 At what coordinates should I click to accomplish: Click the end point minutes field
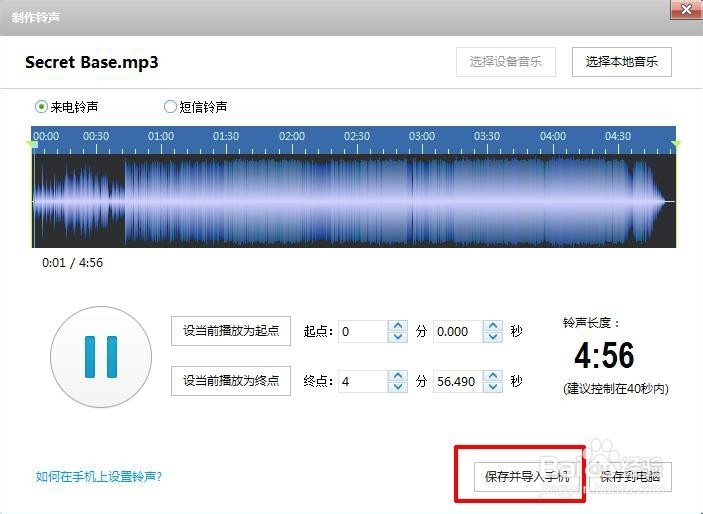coord(363,381)
